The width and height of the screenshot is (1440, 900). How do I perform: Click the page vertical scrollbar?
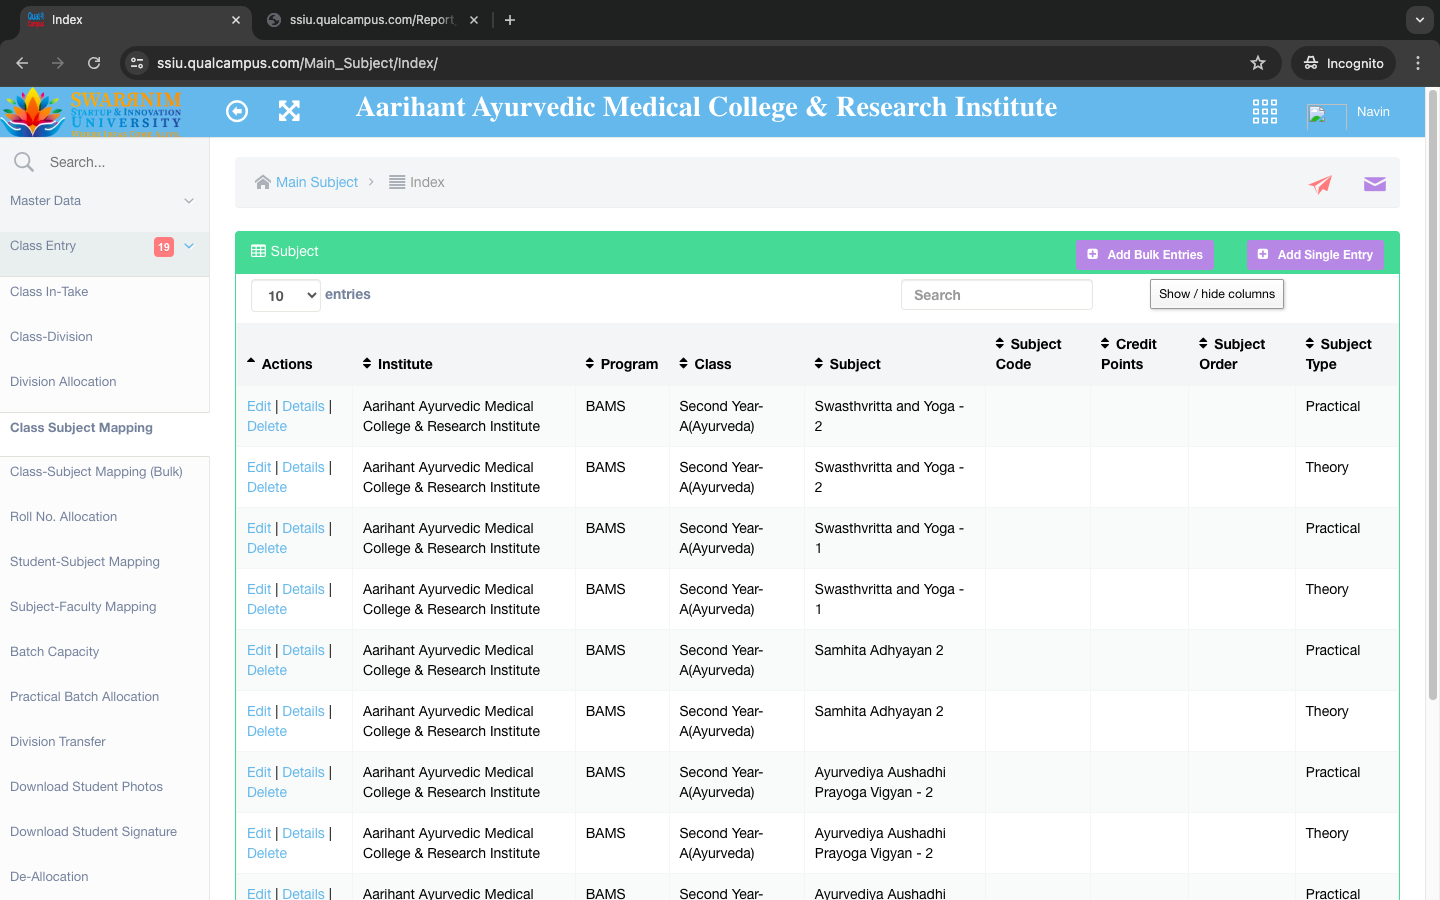[1433, 395]
